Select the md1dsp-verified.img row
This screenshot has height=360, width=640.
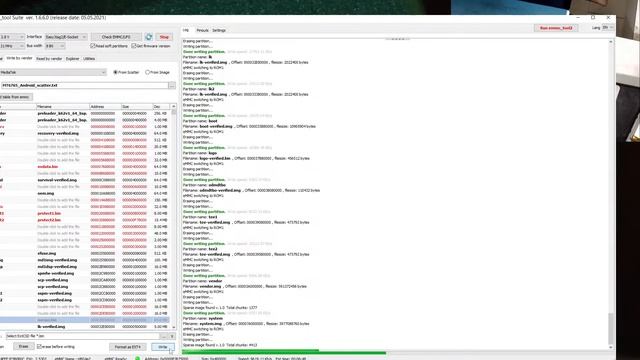84,267
